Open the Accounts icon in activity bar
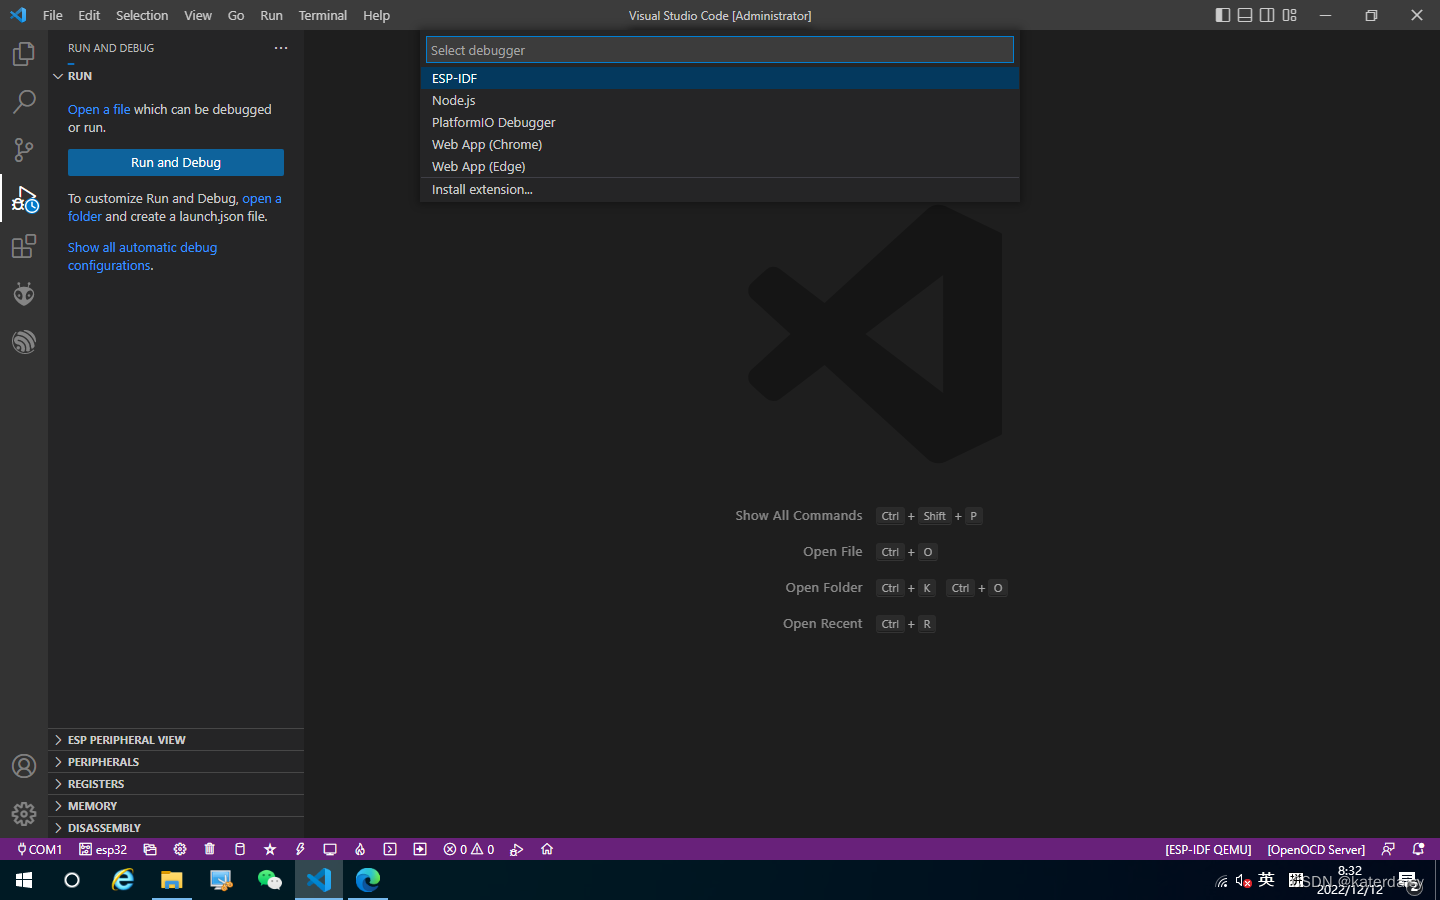1440x900 pixels. tap(24, 766)
